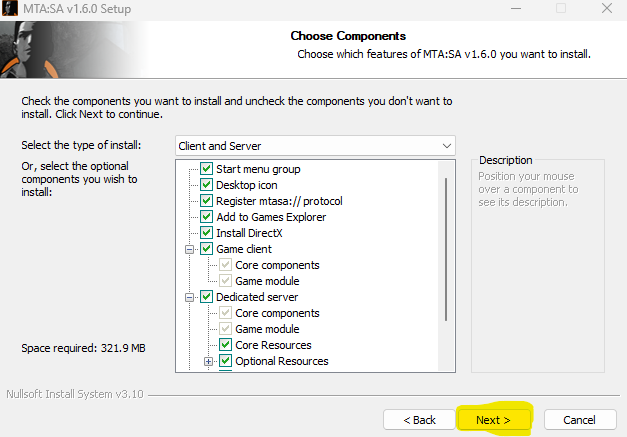Select Core components under Dedicated server
627x437 pixels.
[x=277, y=313]
